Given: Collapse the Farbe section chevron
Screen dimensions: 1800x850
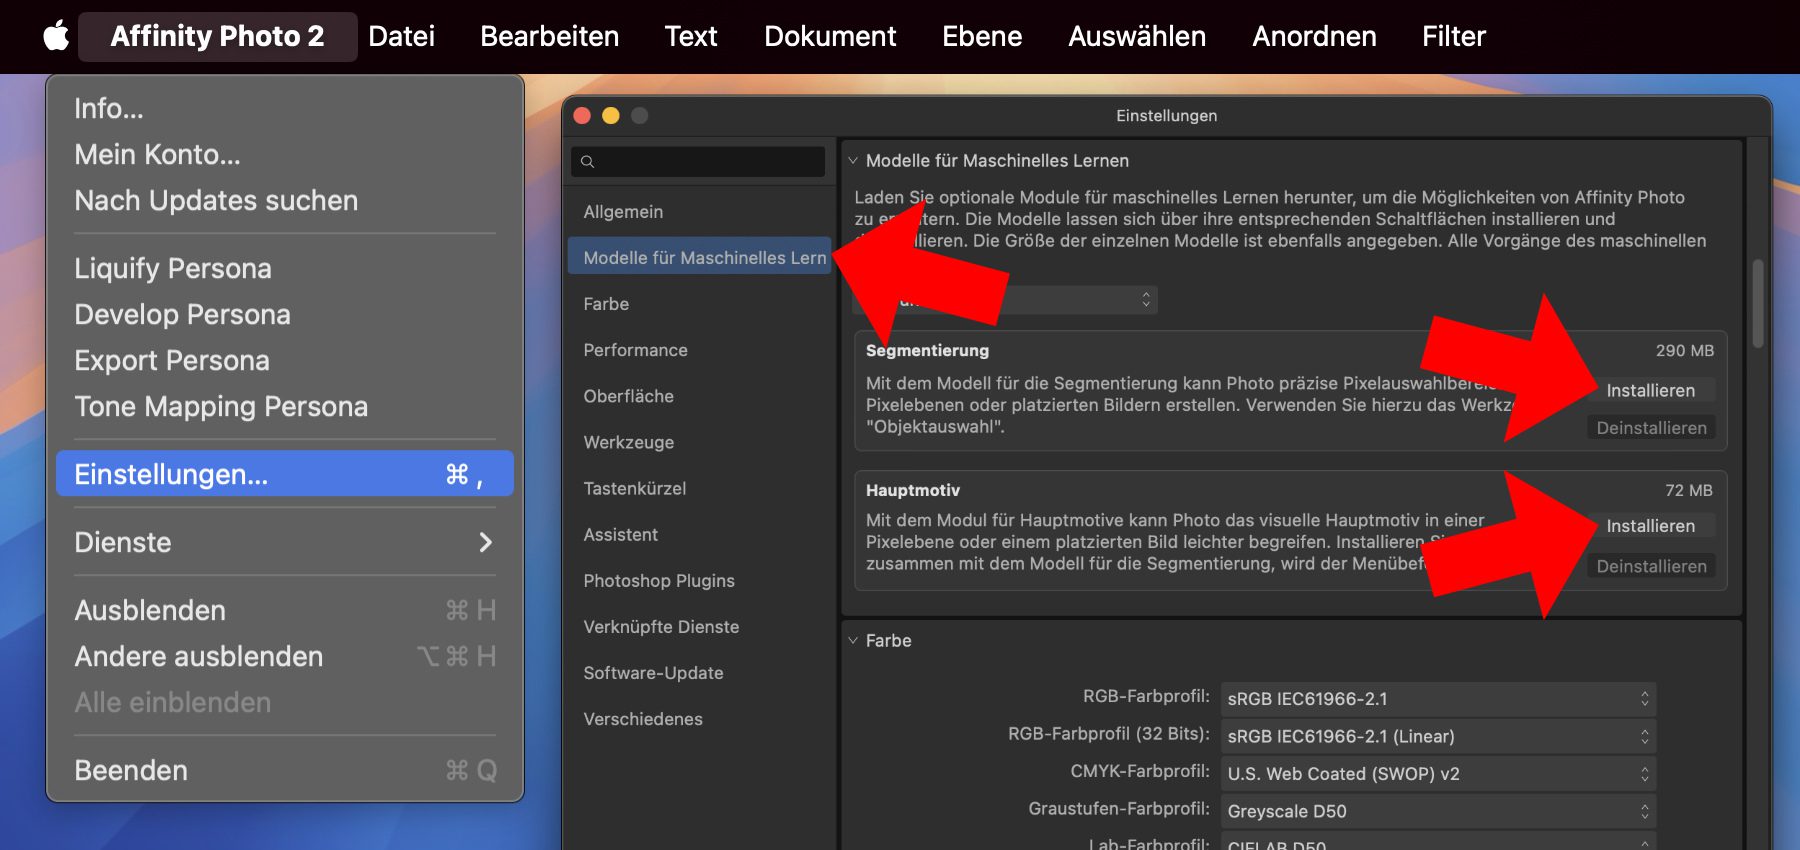Looking at the screenshot, I should click(853, 641).
